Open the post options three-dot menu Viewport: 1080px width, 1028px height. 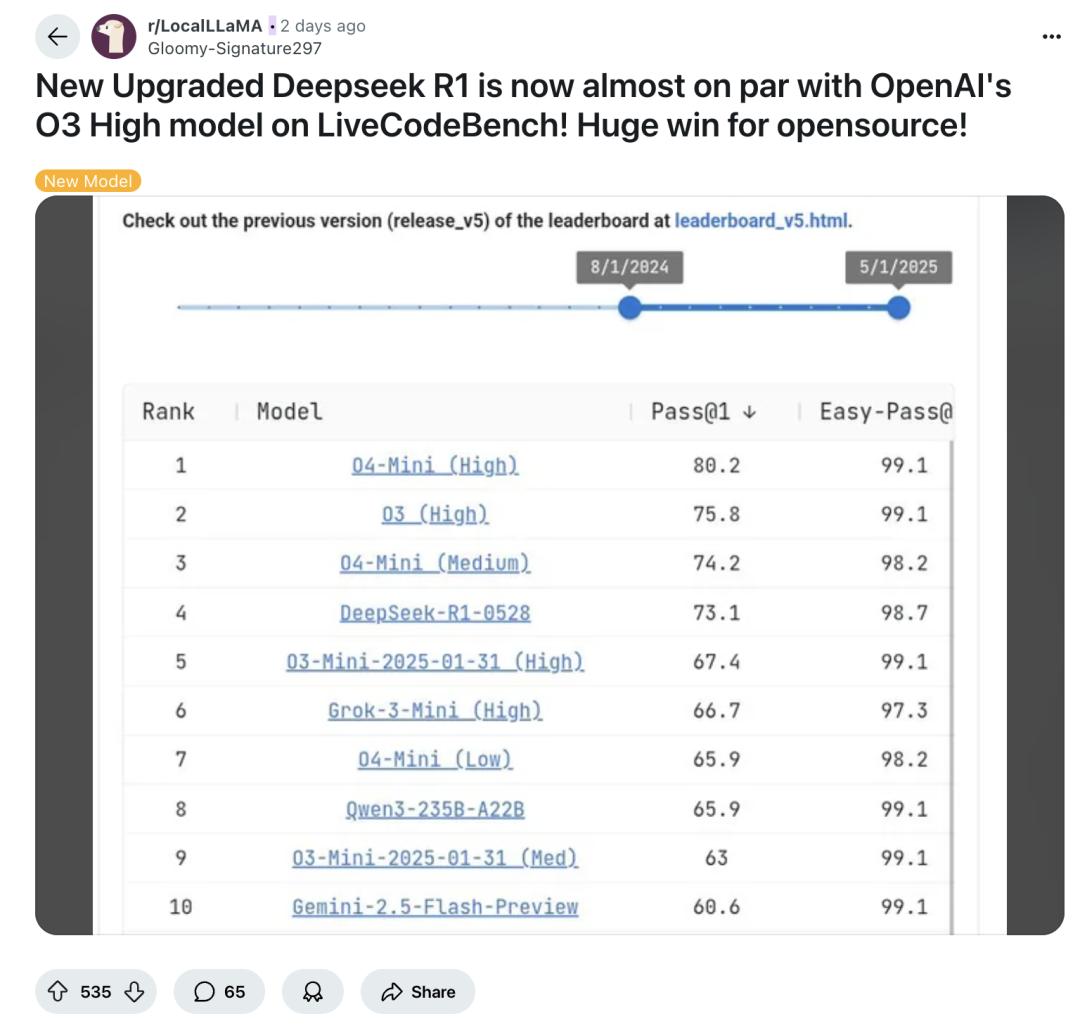[1051, 37]
